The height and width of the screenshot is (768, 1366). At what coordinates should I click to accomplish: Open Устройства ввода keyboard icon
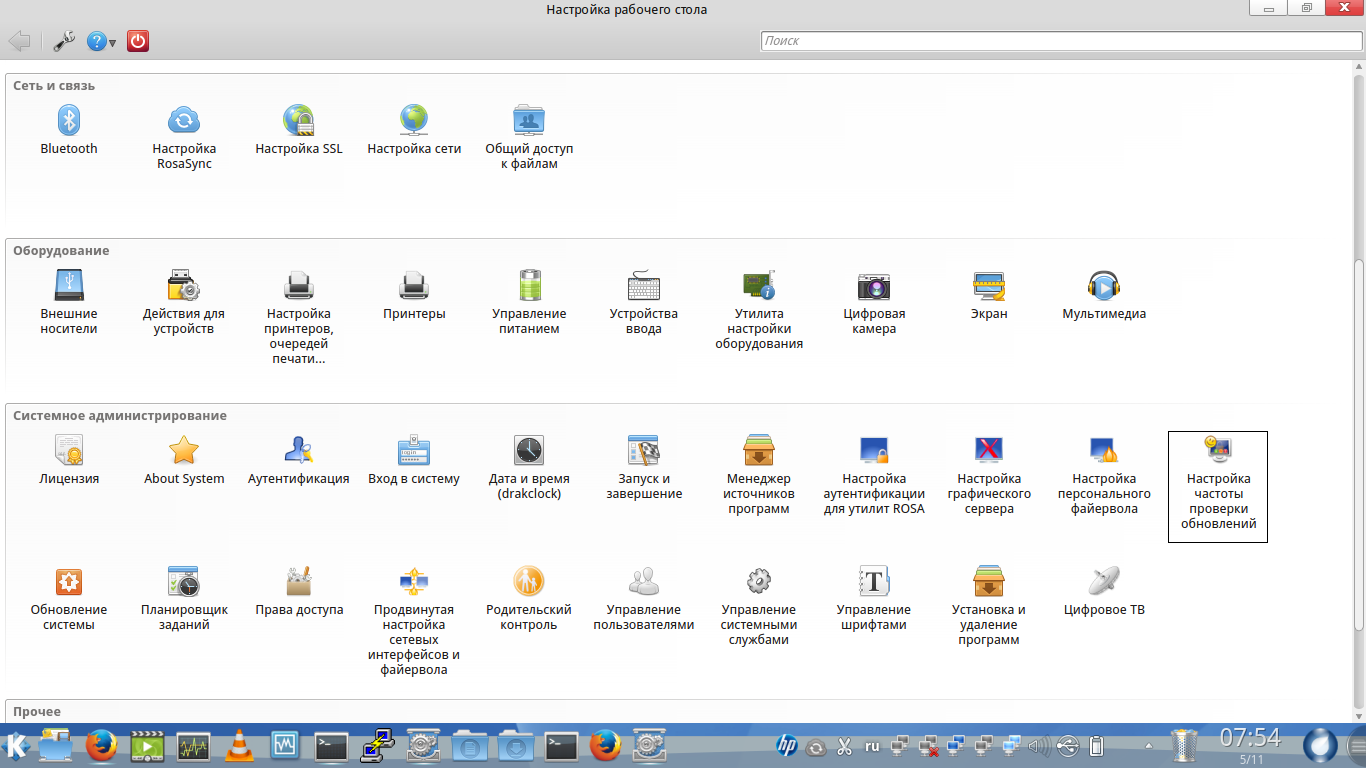643,287
